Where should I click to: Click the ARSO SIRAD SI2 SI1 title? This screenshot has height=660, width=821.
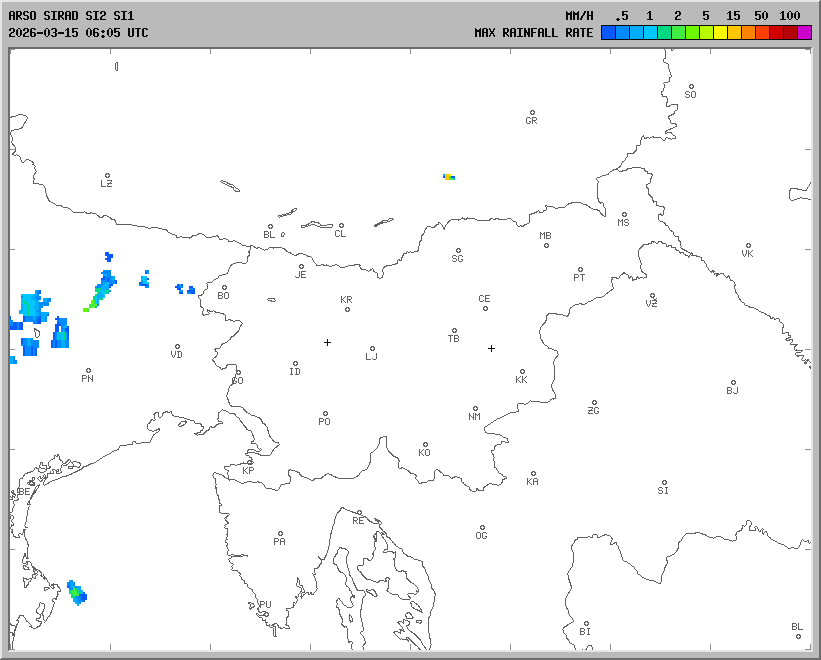click(71, 16)
